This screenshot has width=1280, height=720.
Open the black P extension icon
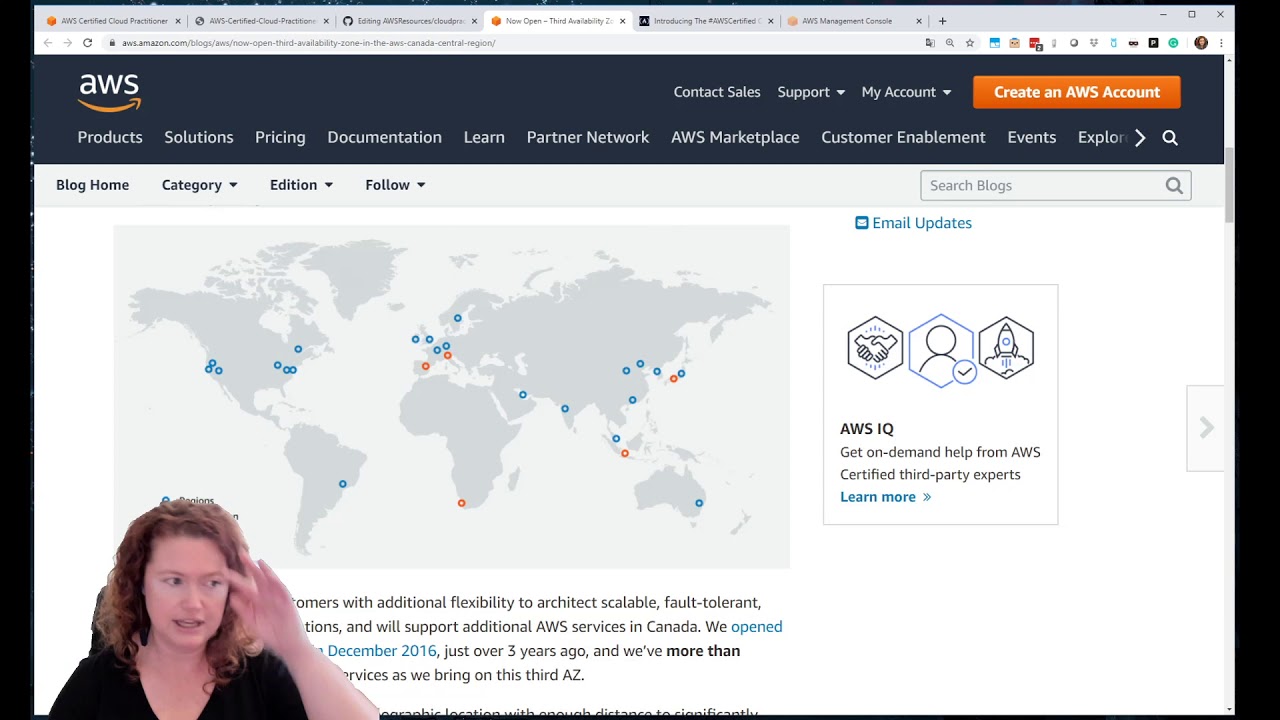point(1153,43)
